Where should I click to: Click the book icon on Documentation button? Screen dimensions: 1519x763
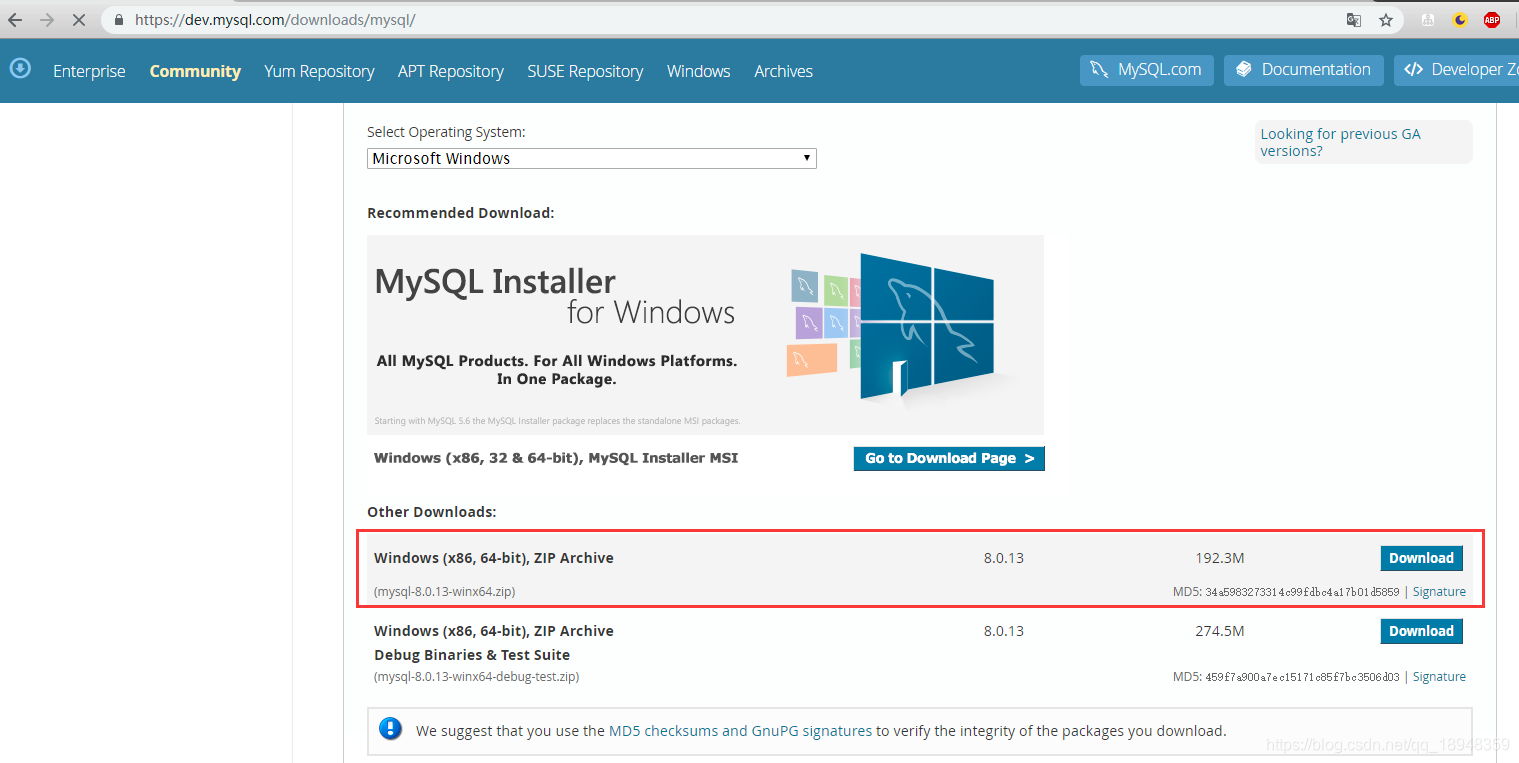1244,70
